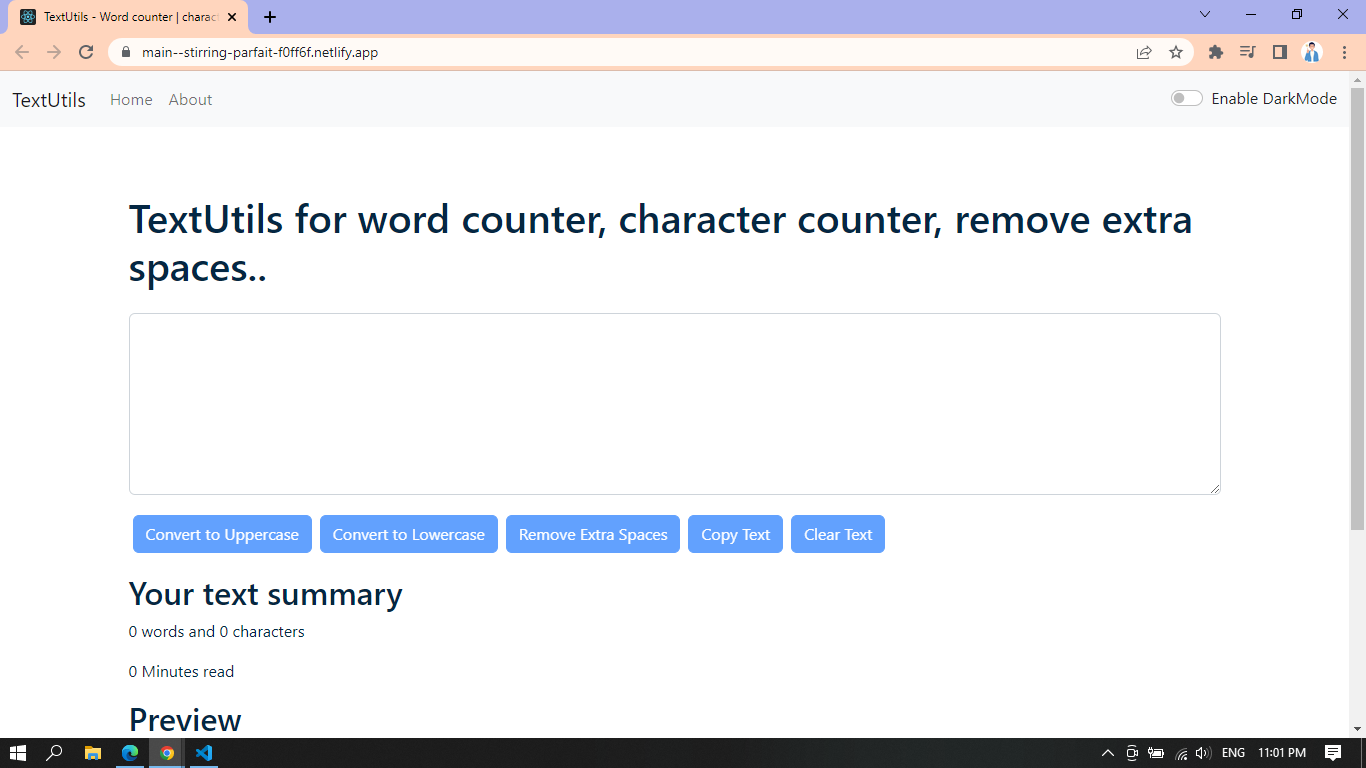Reload the current webpage

[x=85, y=52]
